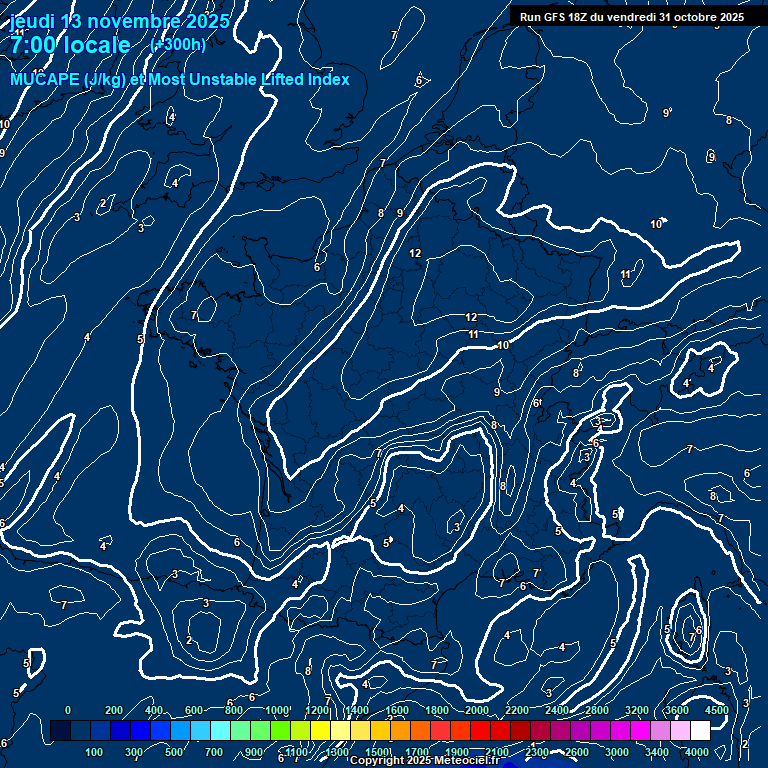Click the '3600' legend value label
This screenshot has width=768, height=768.
point(677,710)
